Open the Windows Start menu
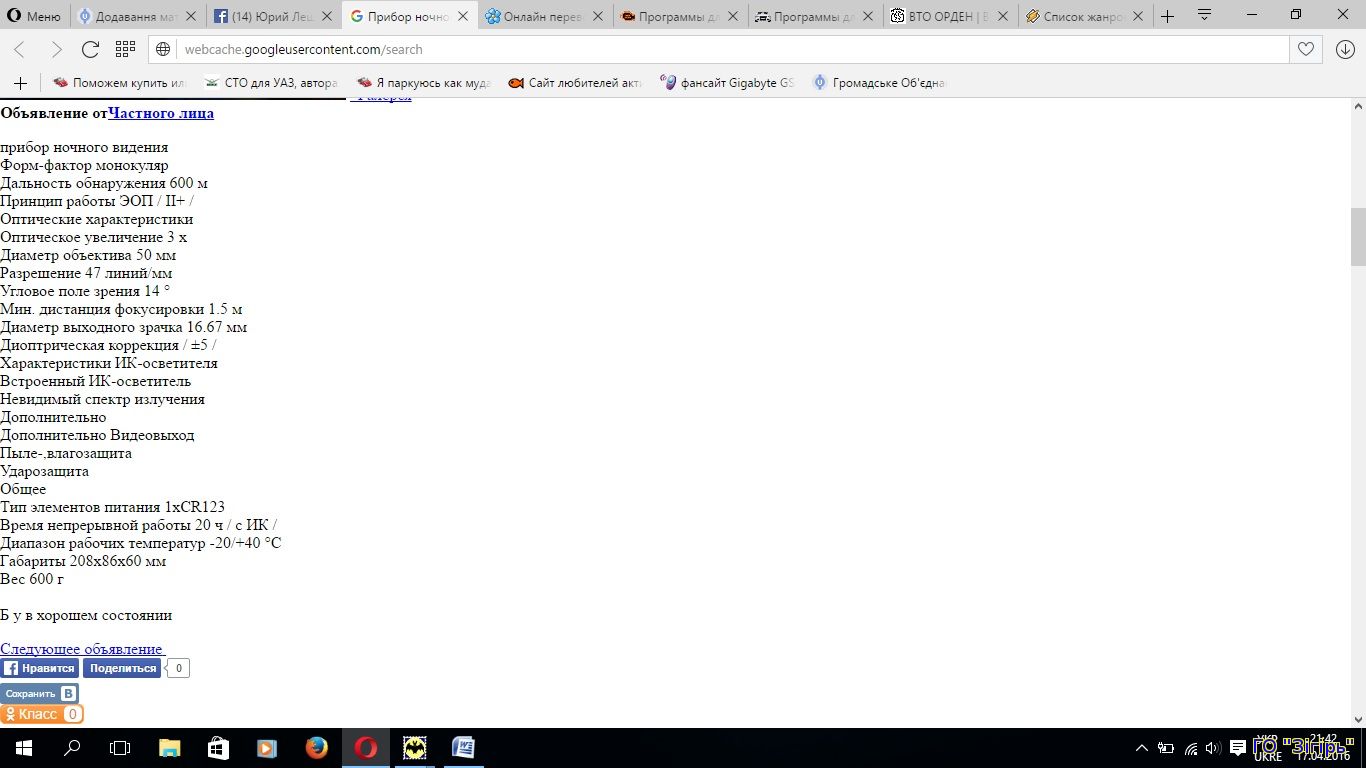The height and width of the screenshot is (768, 1366). (x=24, y=748)
